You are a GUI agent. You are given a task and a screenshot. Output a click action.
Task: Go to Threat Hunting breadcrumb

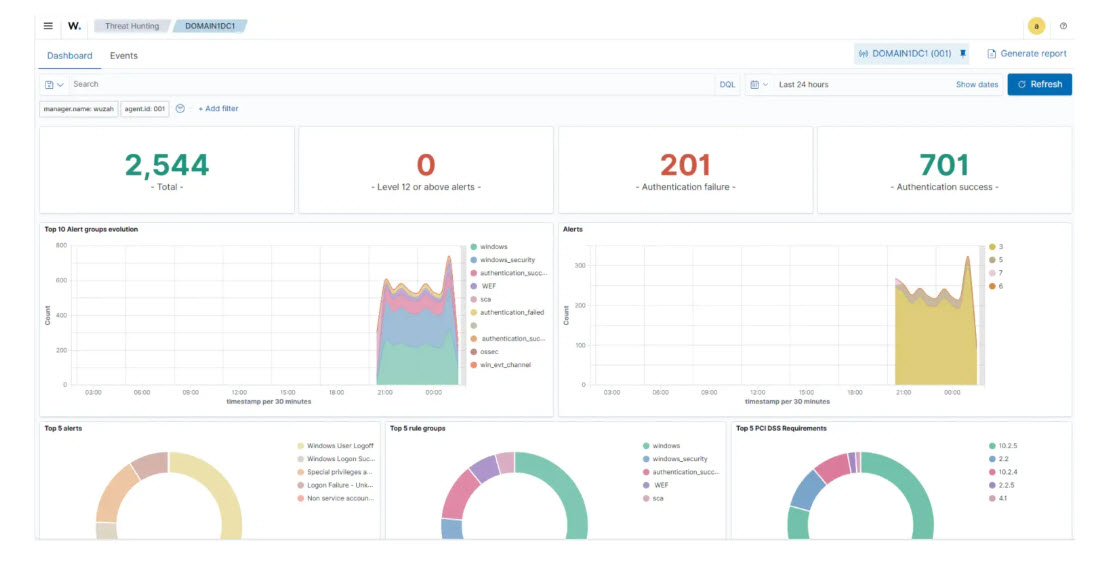131,26
